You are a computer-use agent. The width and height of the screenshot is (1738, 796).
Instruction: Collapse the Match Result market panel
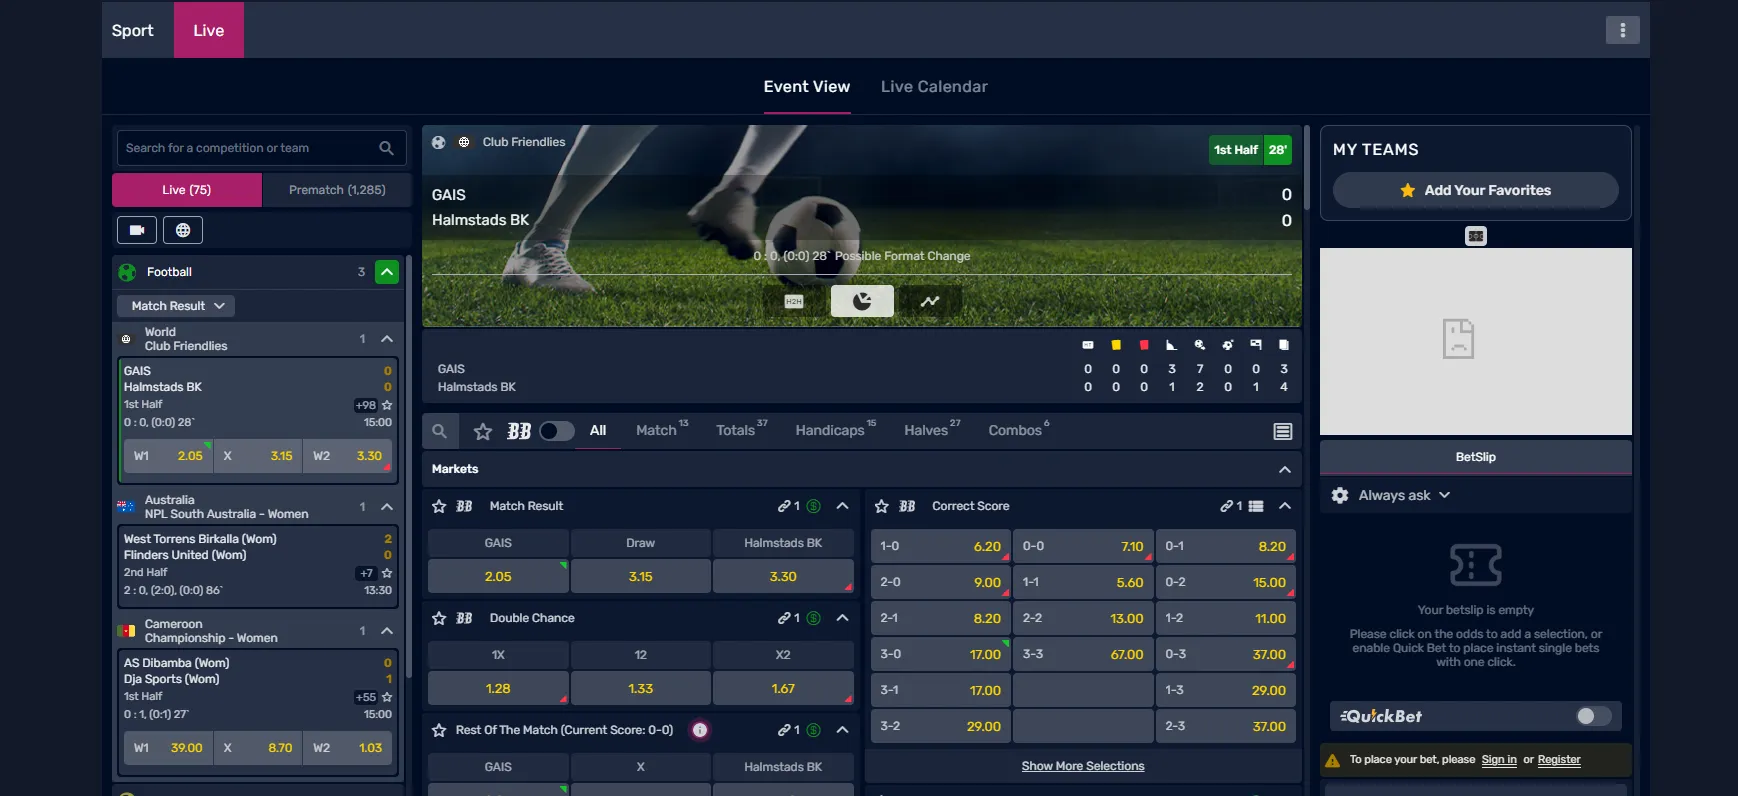(x=843, y=506)
